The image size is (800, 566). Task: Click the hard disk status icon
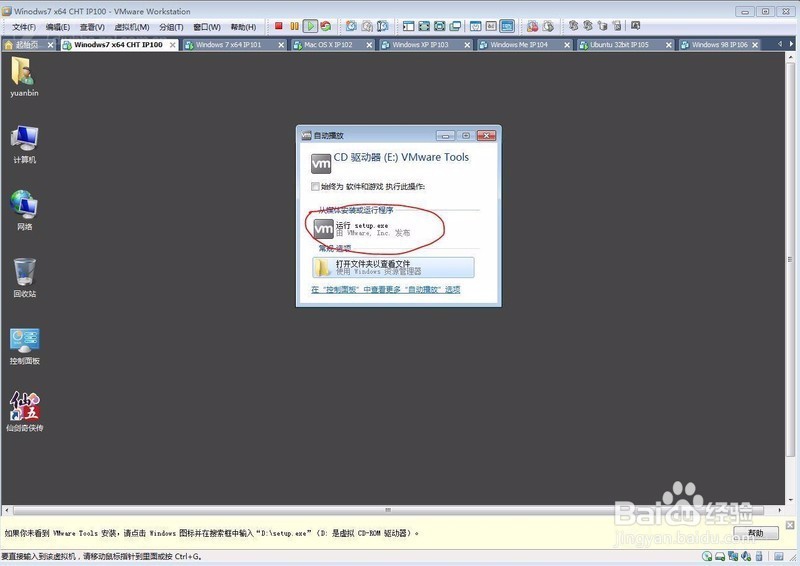(720, 556)
